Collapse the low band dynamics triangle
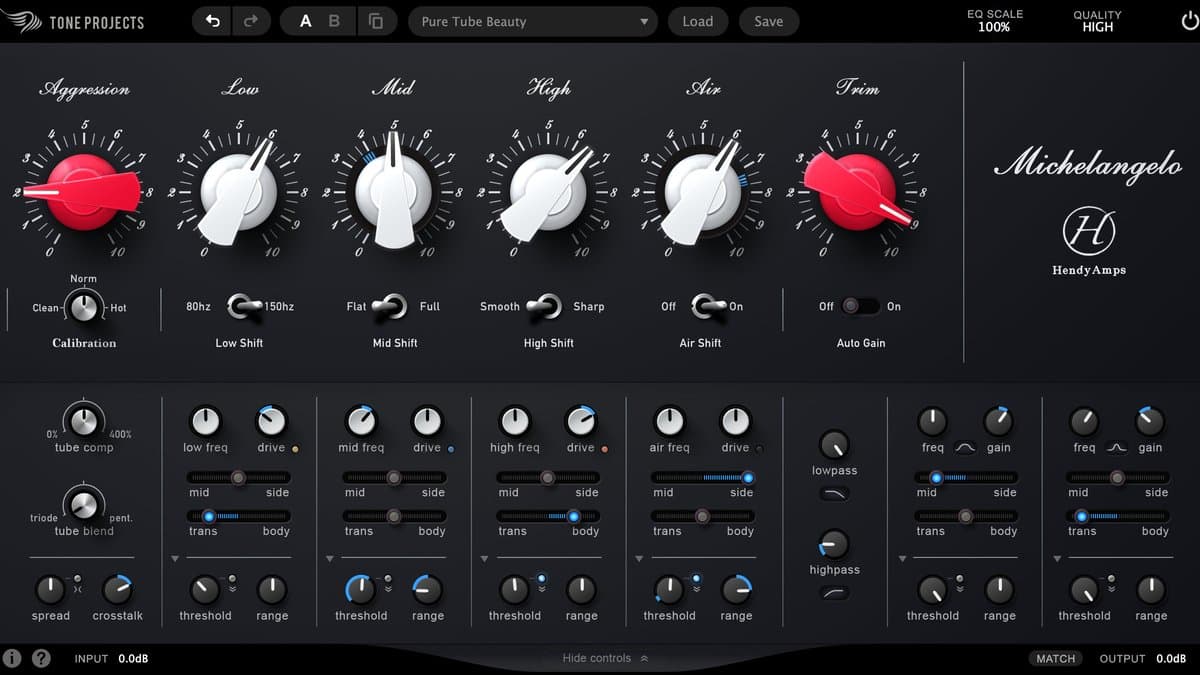The width and height of the screenshot is (1200, 675). coord(175,559)
